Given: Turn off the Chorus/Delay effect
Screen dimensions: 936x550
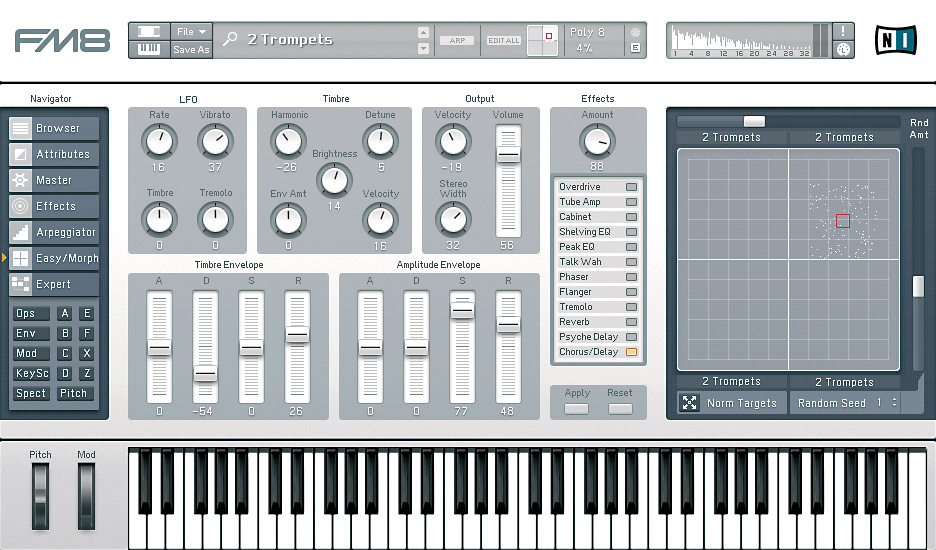Looking at the screenshot, I should (x=631, y=352).
